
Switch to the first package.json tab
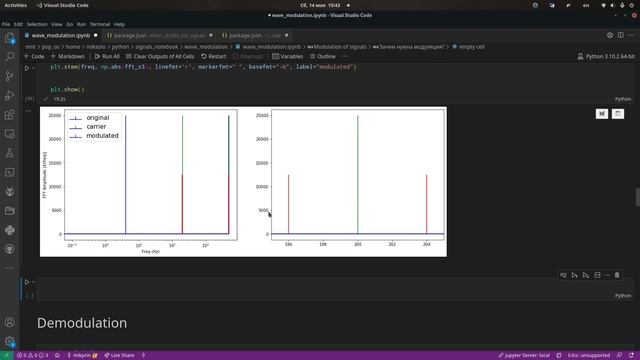[159, 36]
